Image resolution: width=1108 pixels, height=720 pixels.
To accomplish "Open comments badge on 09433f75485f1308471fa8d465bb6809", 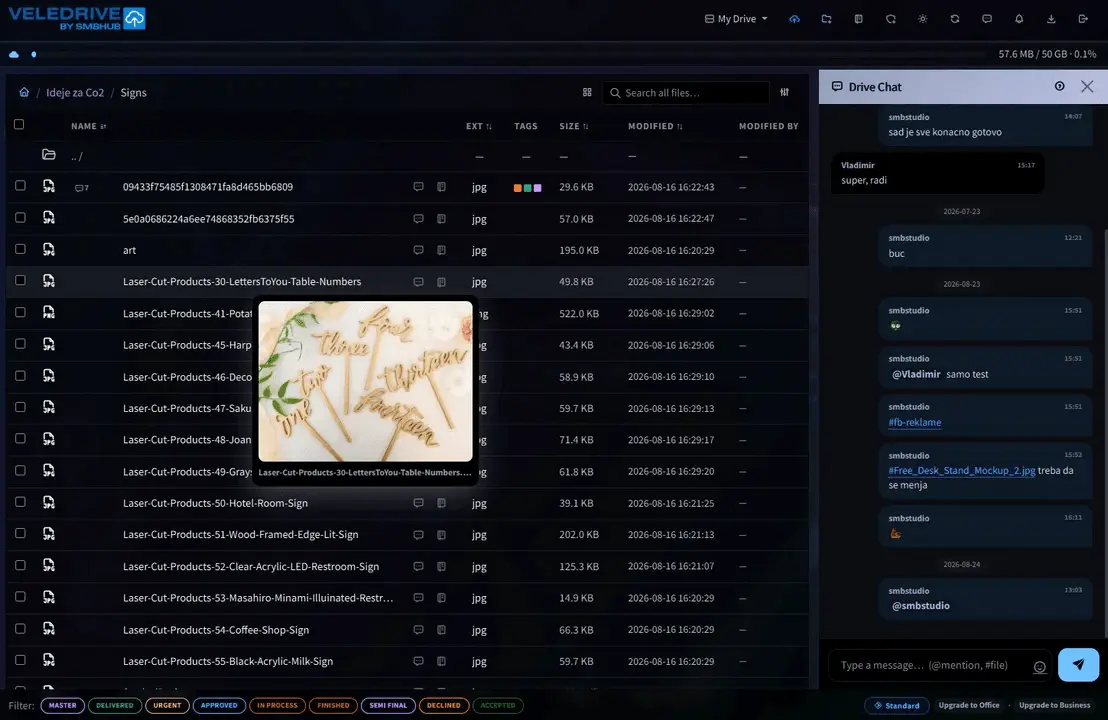I will [81, 187].
